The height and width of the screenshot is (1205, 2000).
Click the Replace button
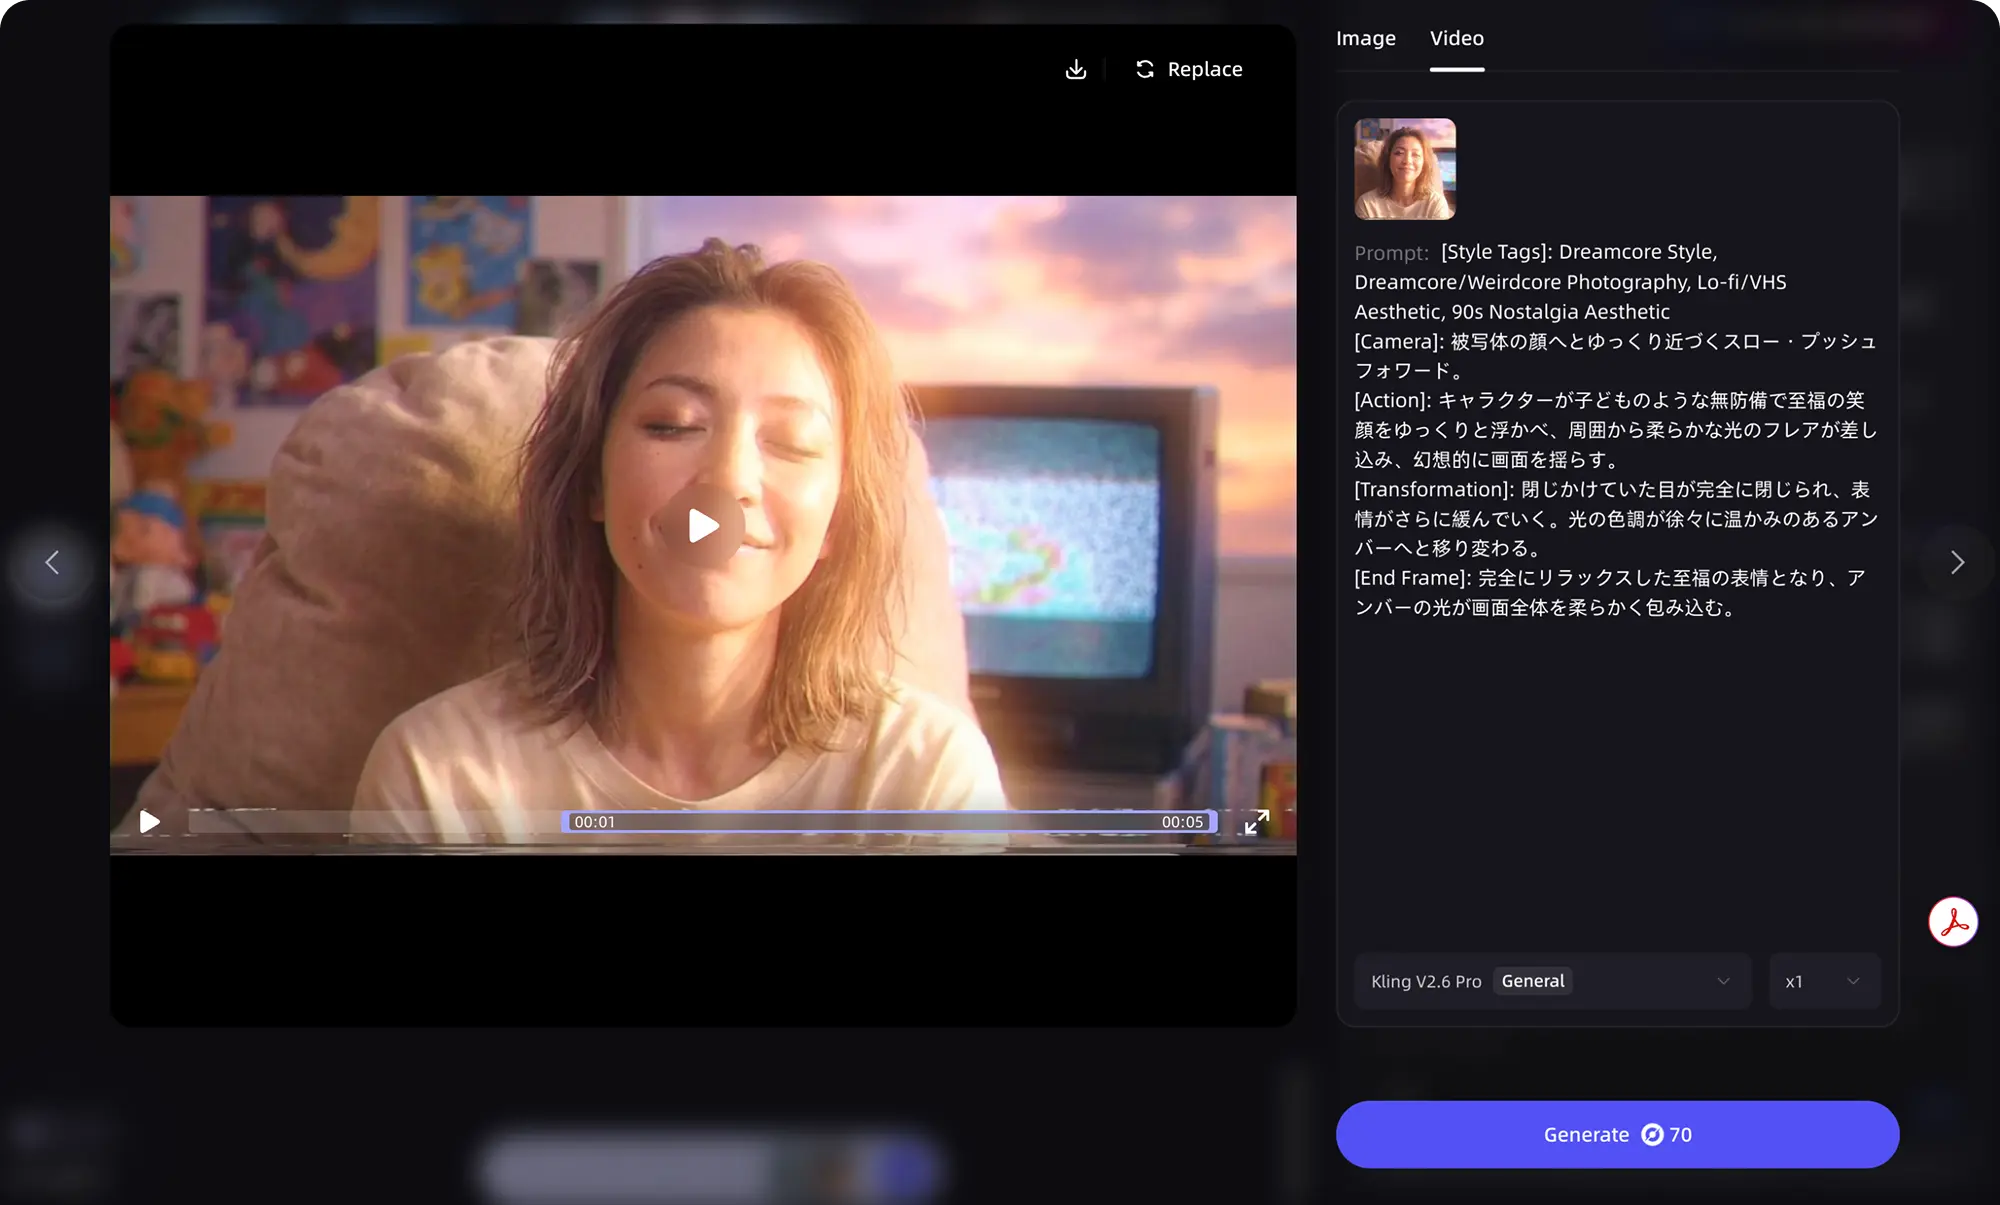click(1204, 69)
